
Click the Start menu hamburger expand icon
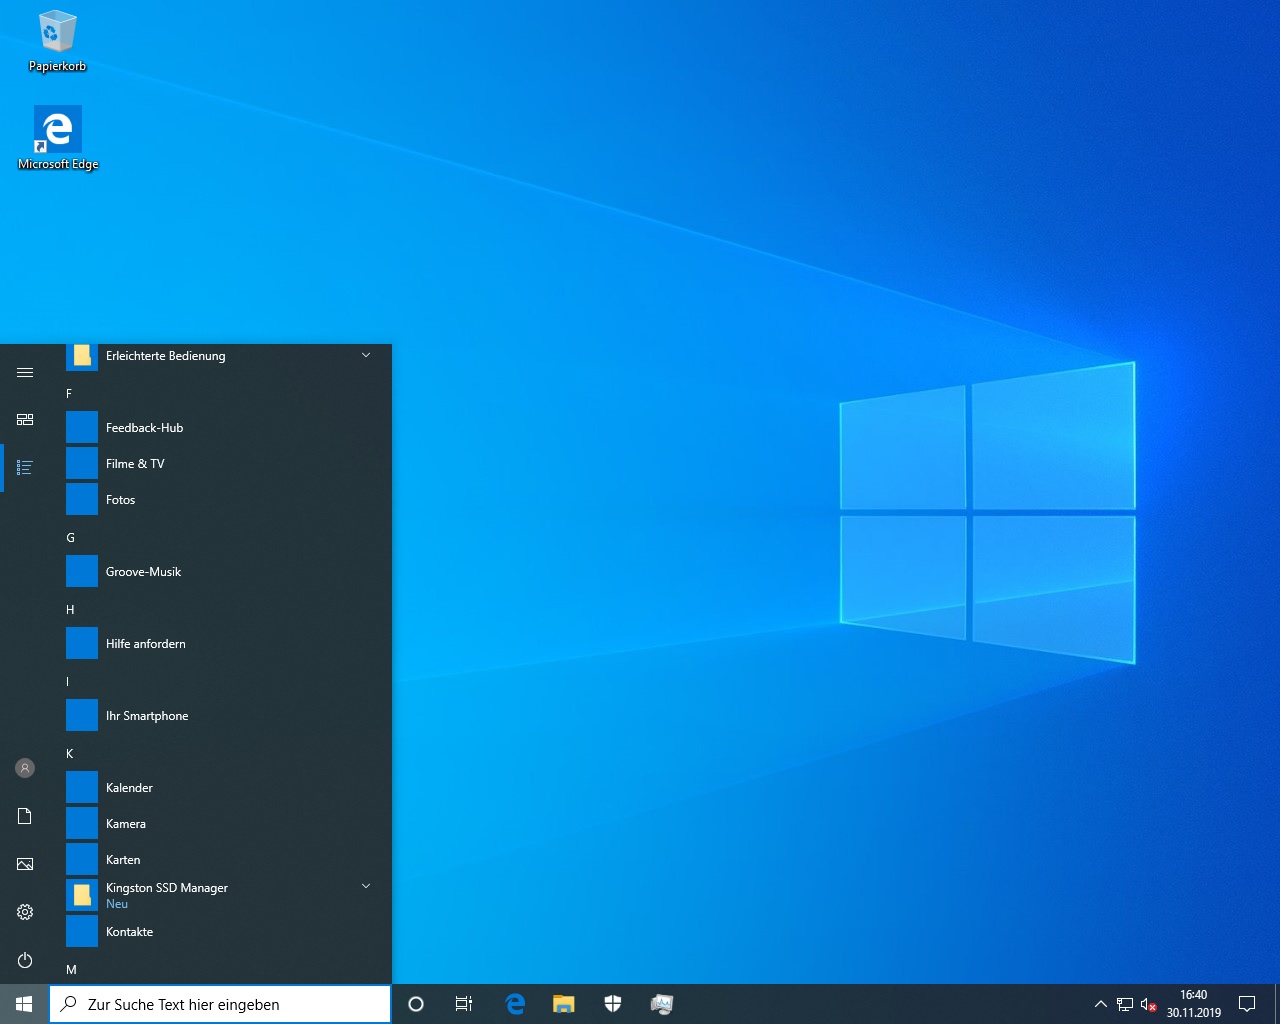click(25, 372)
